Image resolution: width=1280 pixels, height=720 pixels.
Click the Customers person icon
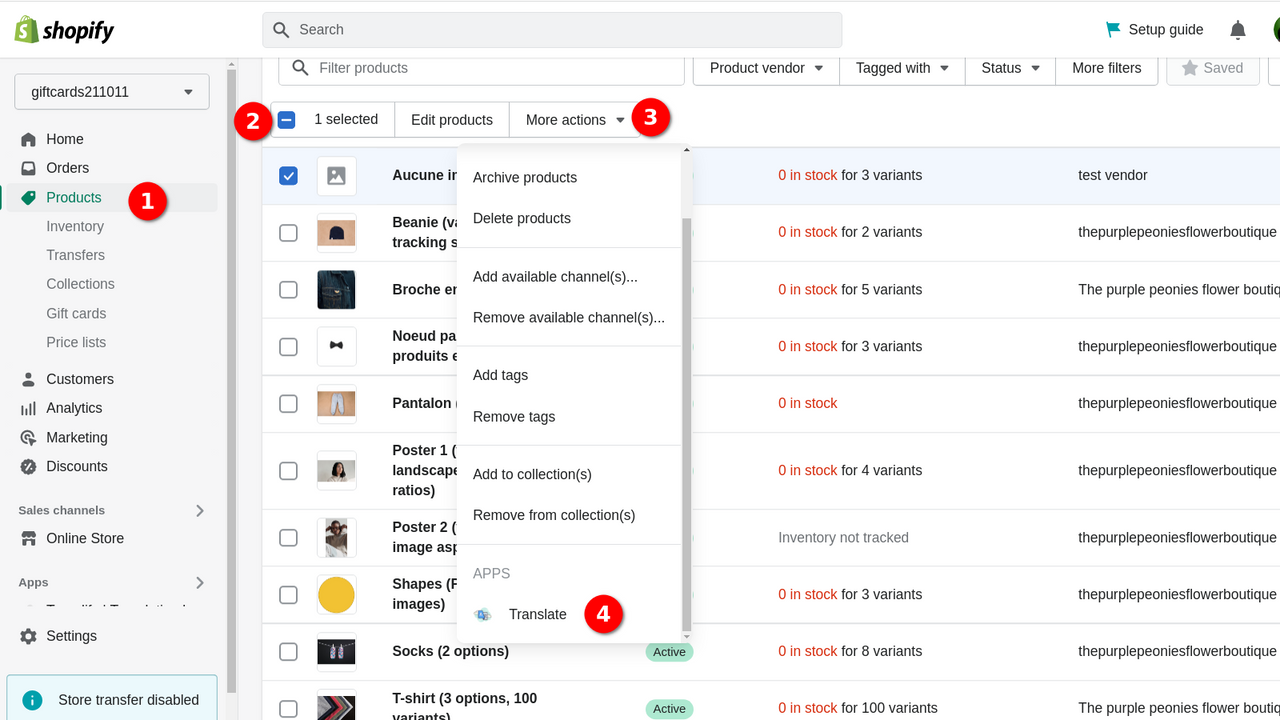28,379
